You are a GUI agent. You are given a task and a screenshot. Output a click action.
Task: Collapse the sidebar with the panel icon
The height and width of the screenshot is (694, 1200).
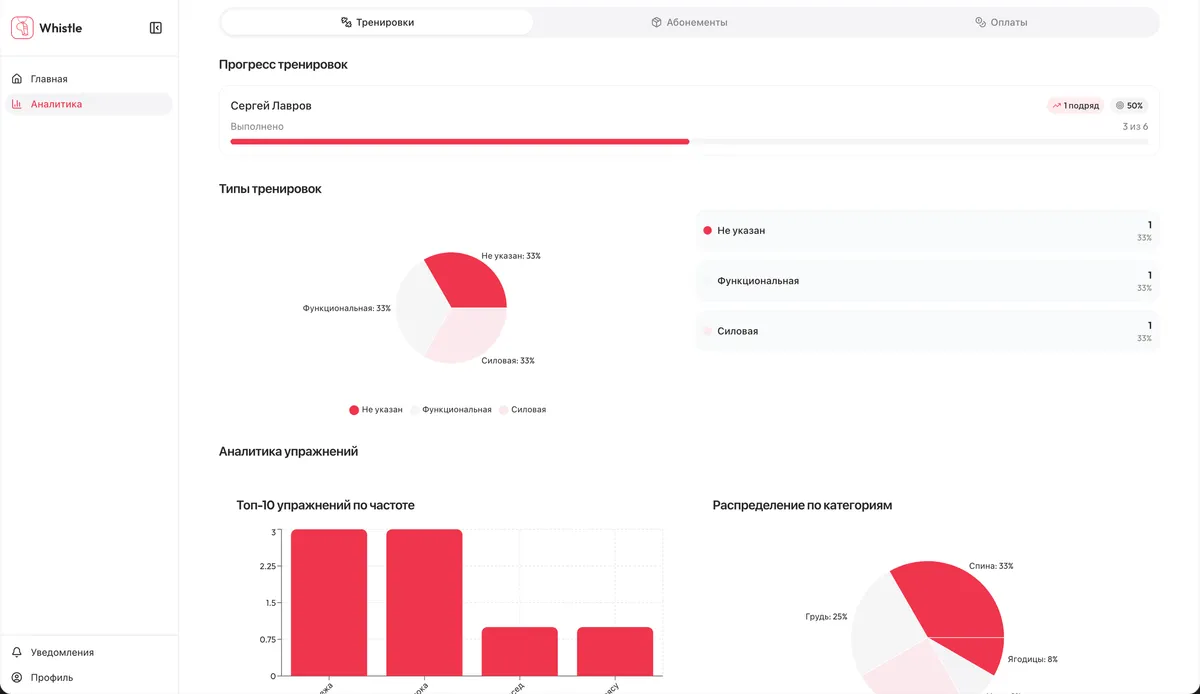point(156,28)
